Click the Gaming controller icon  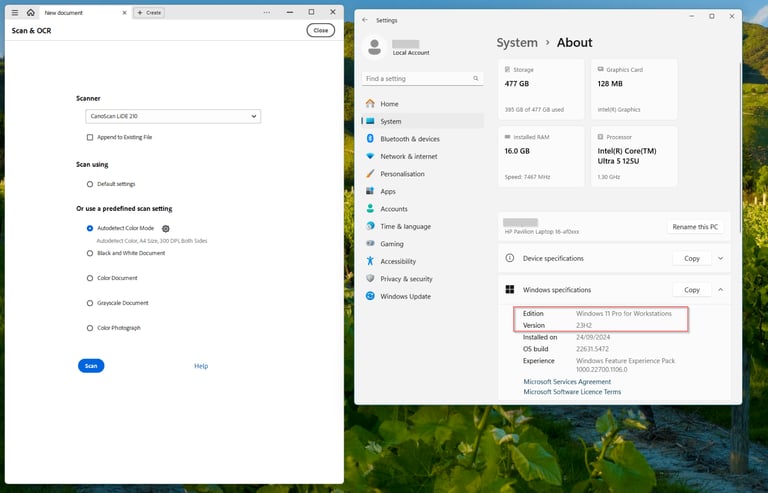(x=370, y=243)
